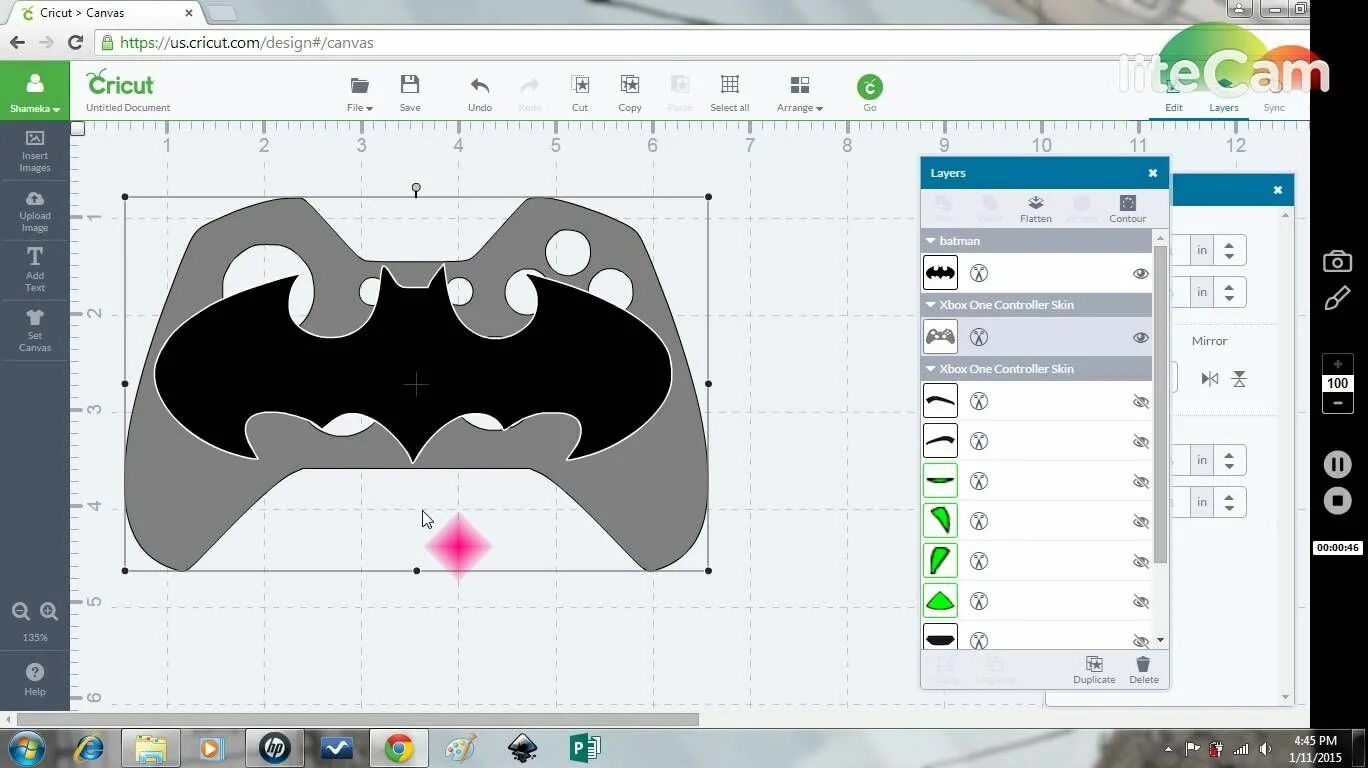Viewport: 1368px width, 768px height.
Task: Take a snapshot with liteCam camera icon
Action: pyautogui.click(x=1337, y=262)
